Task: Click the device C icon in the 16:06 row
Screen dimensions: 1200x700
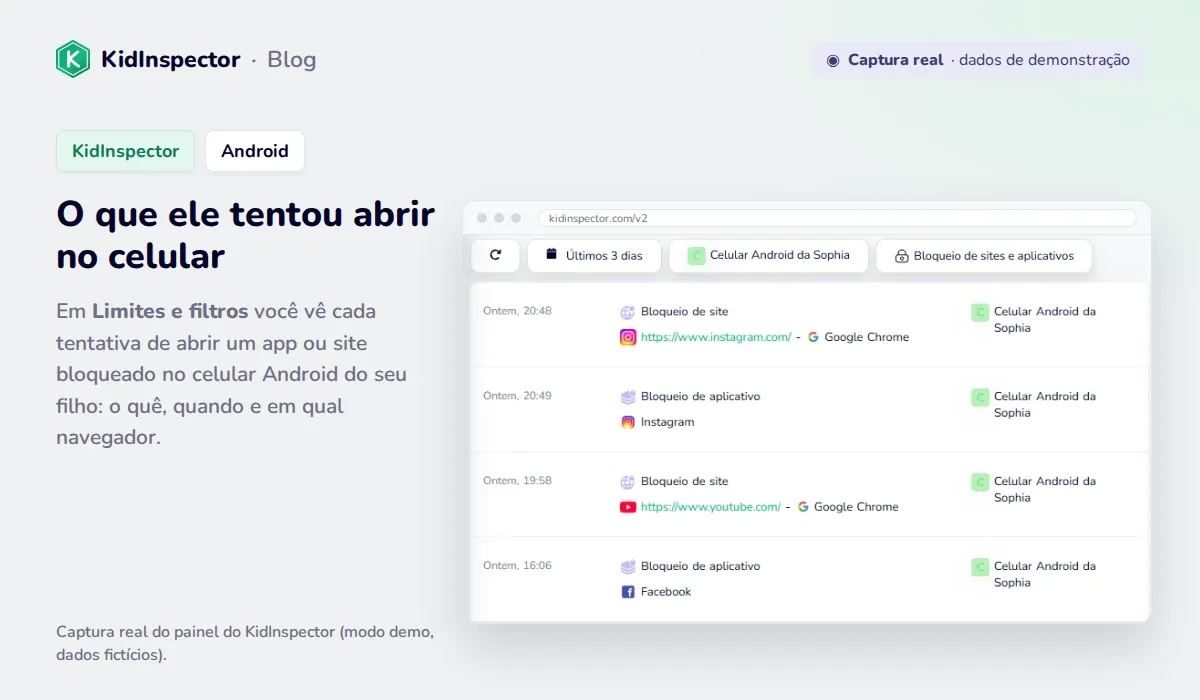Action: click(980, 568)
